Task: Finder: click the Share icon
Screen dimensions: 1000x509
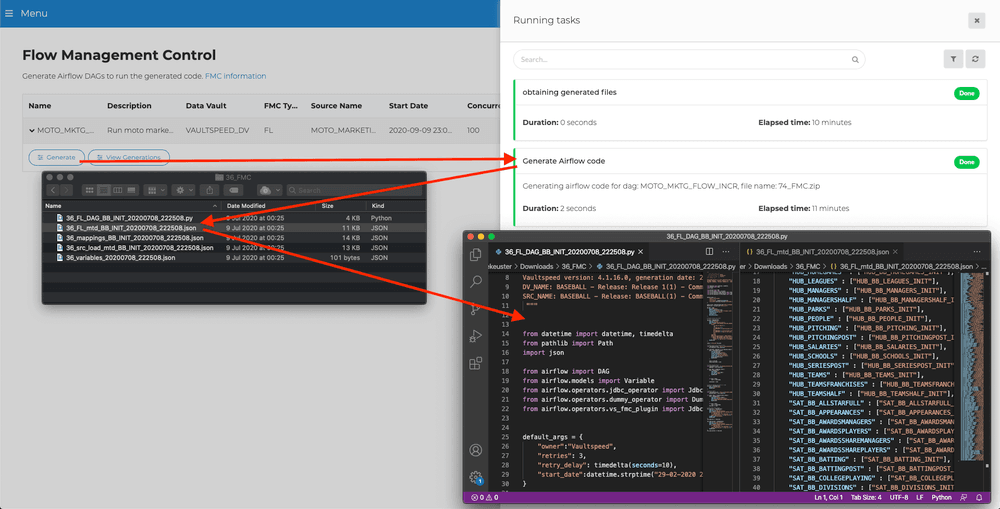Action: (210, 190)
